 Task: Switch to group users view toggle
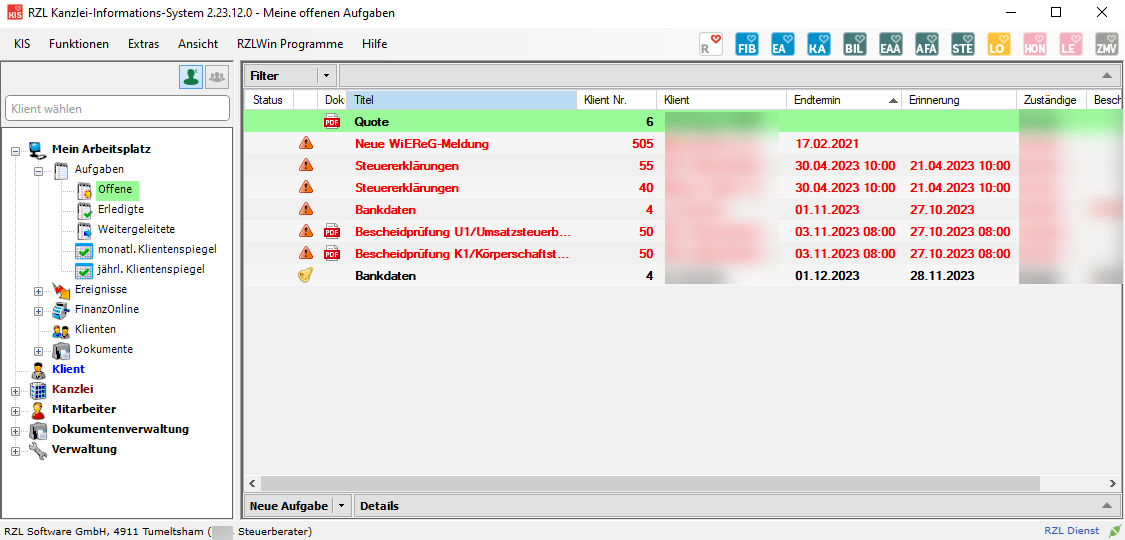tap(216, 77)
